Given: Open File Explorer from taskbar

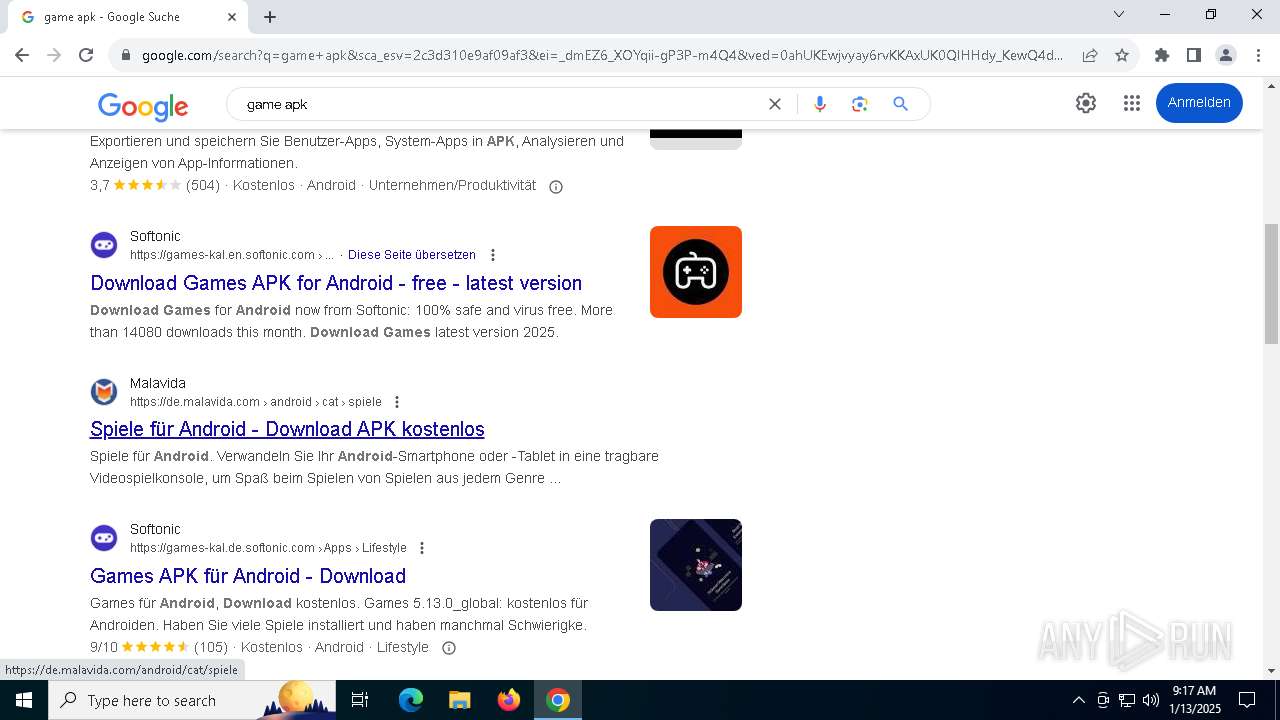Looking at the screenshot, I should [x=459, y=700].
